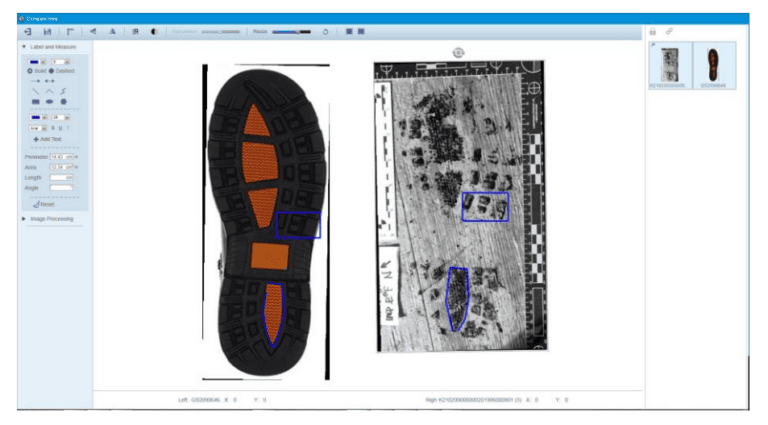The width and height of the screenshot is (768, 425).
Task: Toggle underline text formatting
Action: point(60,128)
